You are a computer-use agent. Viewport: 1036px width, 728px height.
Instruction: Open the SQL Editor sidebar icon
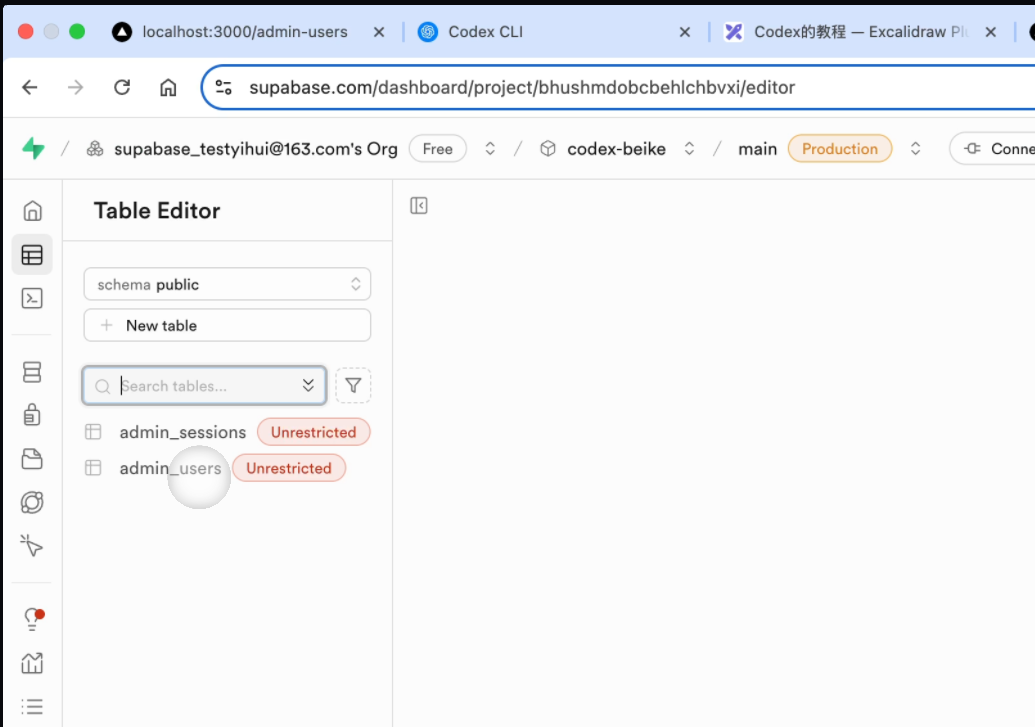[32, 298]
